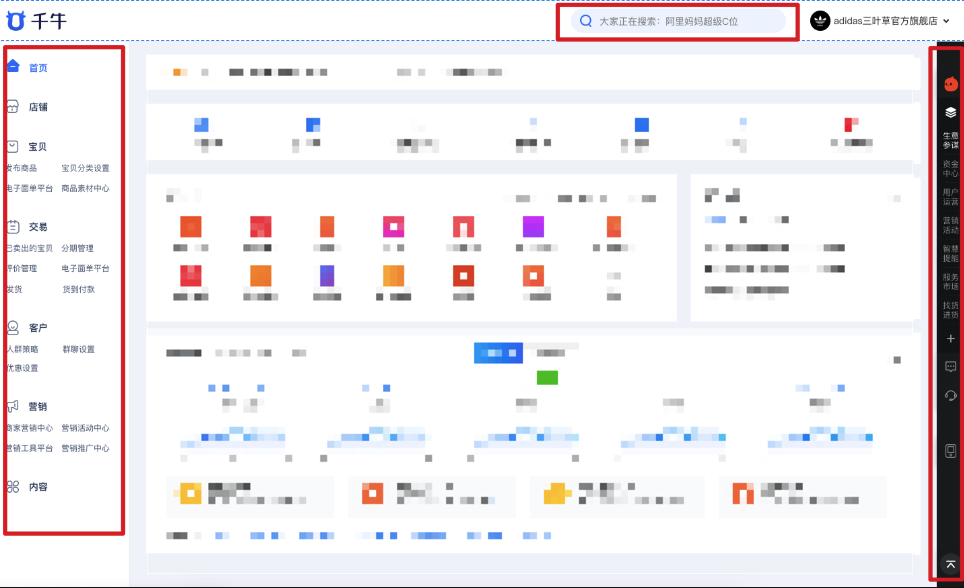
Task: Open 电子面单平台 under 交易
Action: pyautogui.click(x=85, y=268)
